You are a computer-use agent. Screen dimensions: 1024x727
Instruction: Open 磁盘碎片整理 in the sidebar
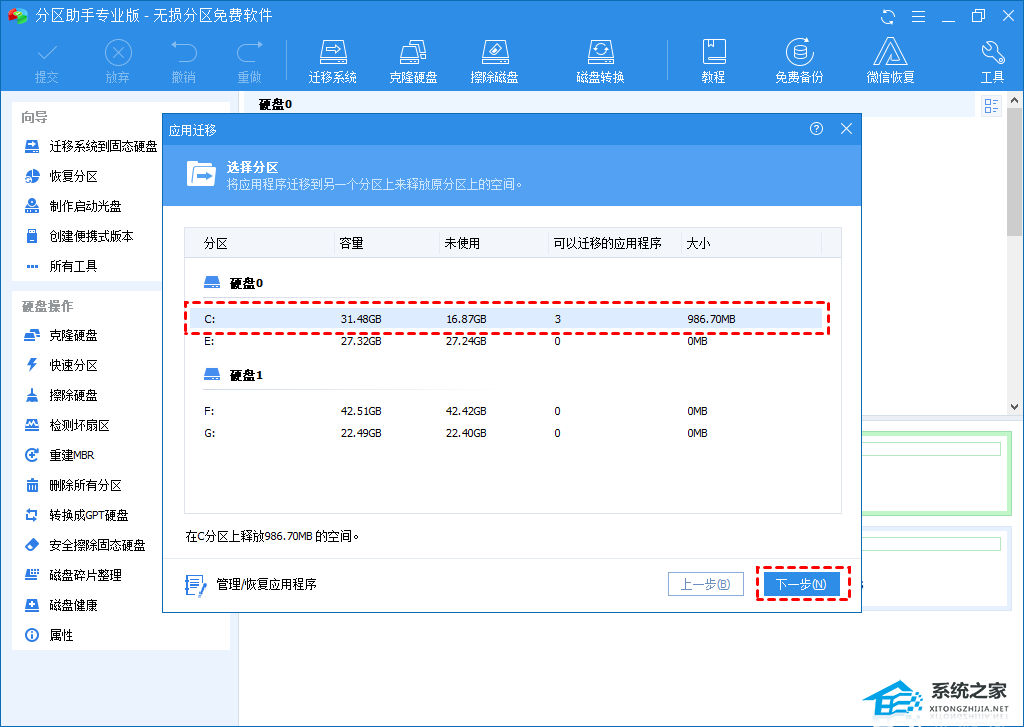[x=72, y=575]
